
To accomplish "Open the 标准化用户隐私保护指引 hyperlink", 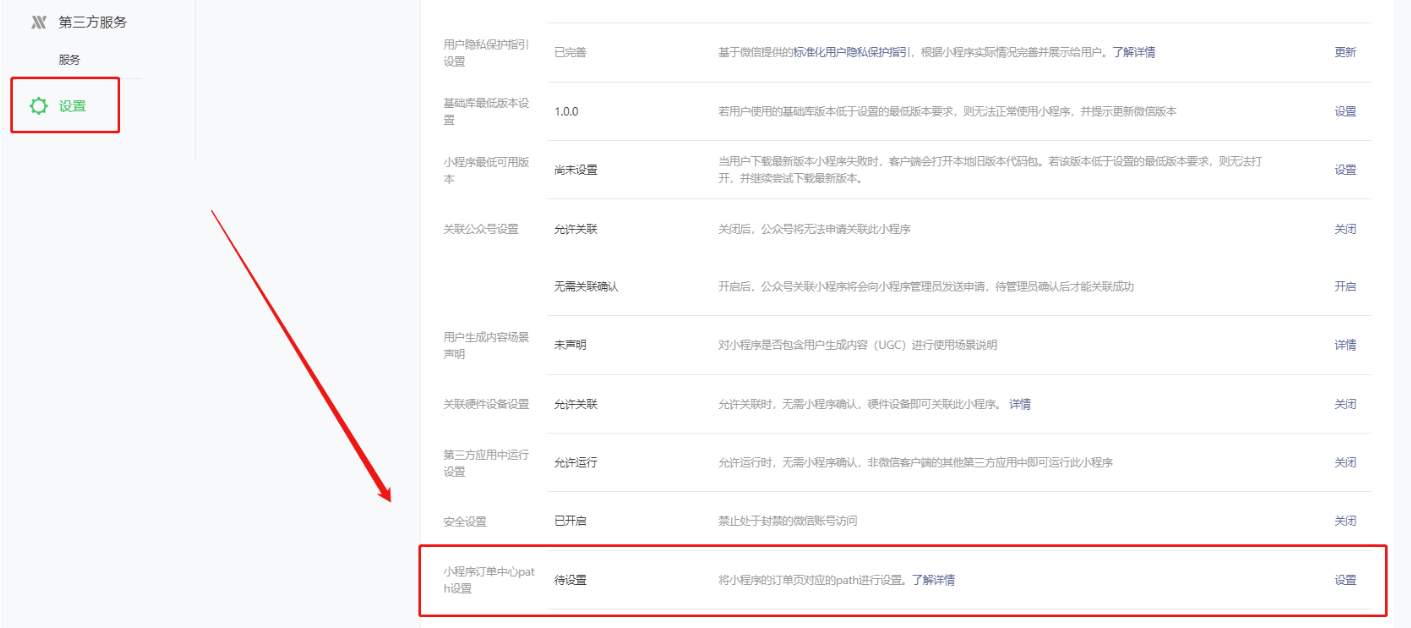I will (x=851, y=52).
